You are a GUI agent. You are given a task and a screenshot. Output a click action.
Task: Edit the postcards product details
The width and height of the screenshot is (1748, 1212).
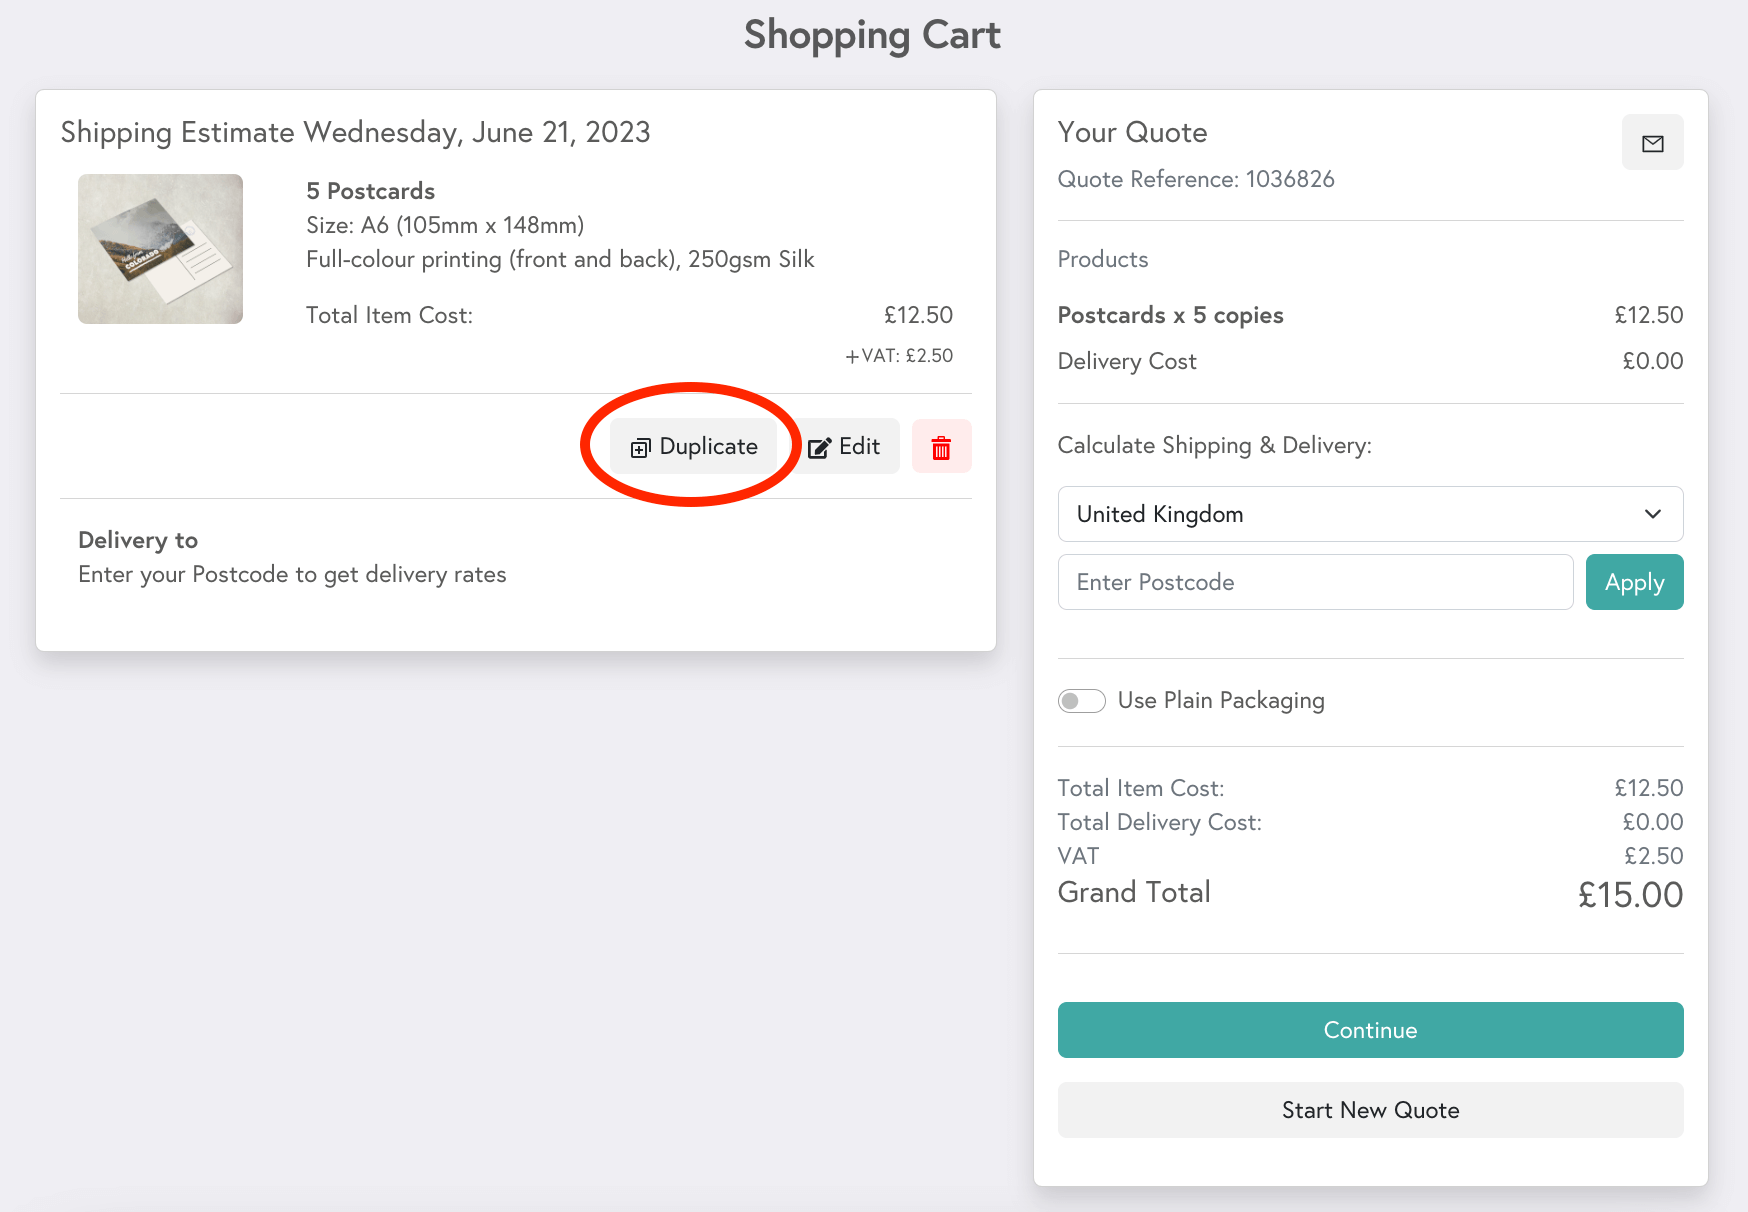pyautogui.click(x=845, y=446)
